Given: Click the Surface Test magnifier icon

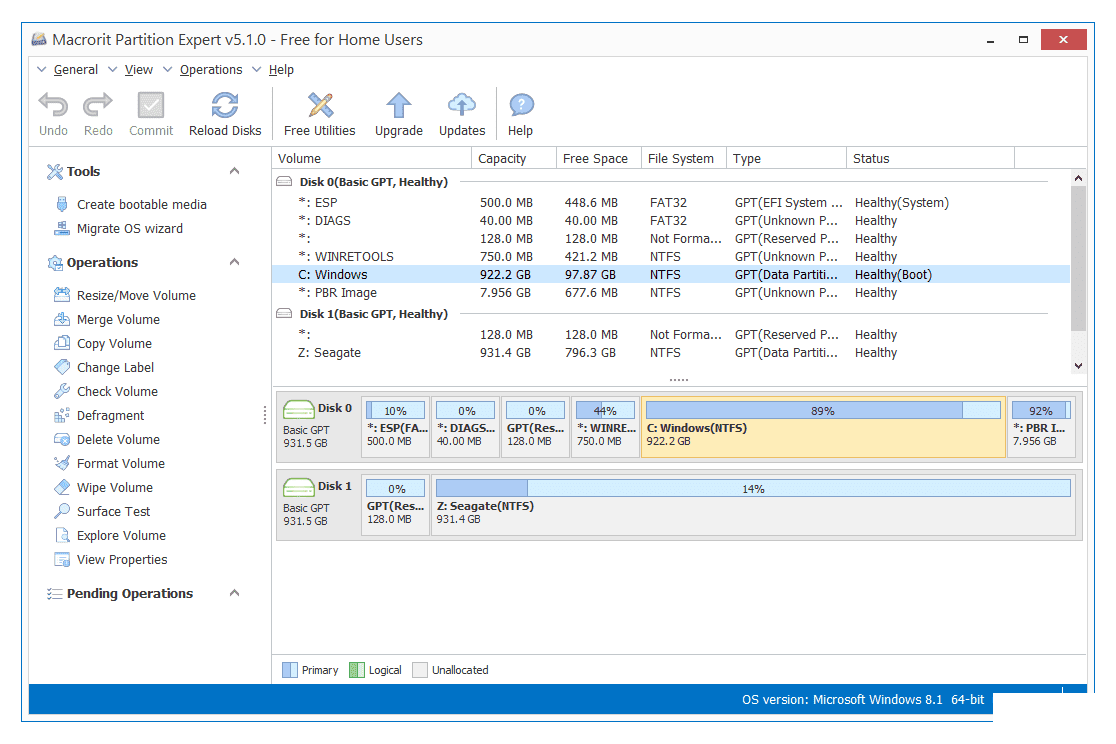Looking at the screenshot, I should coord(62,511).
